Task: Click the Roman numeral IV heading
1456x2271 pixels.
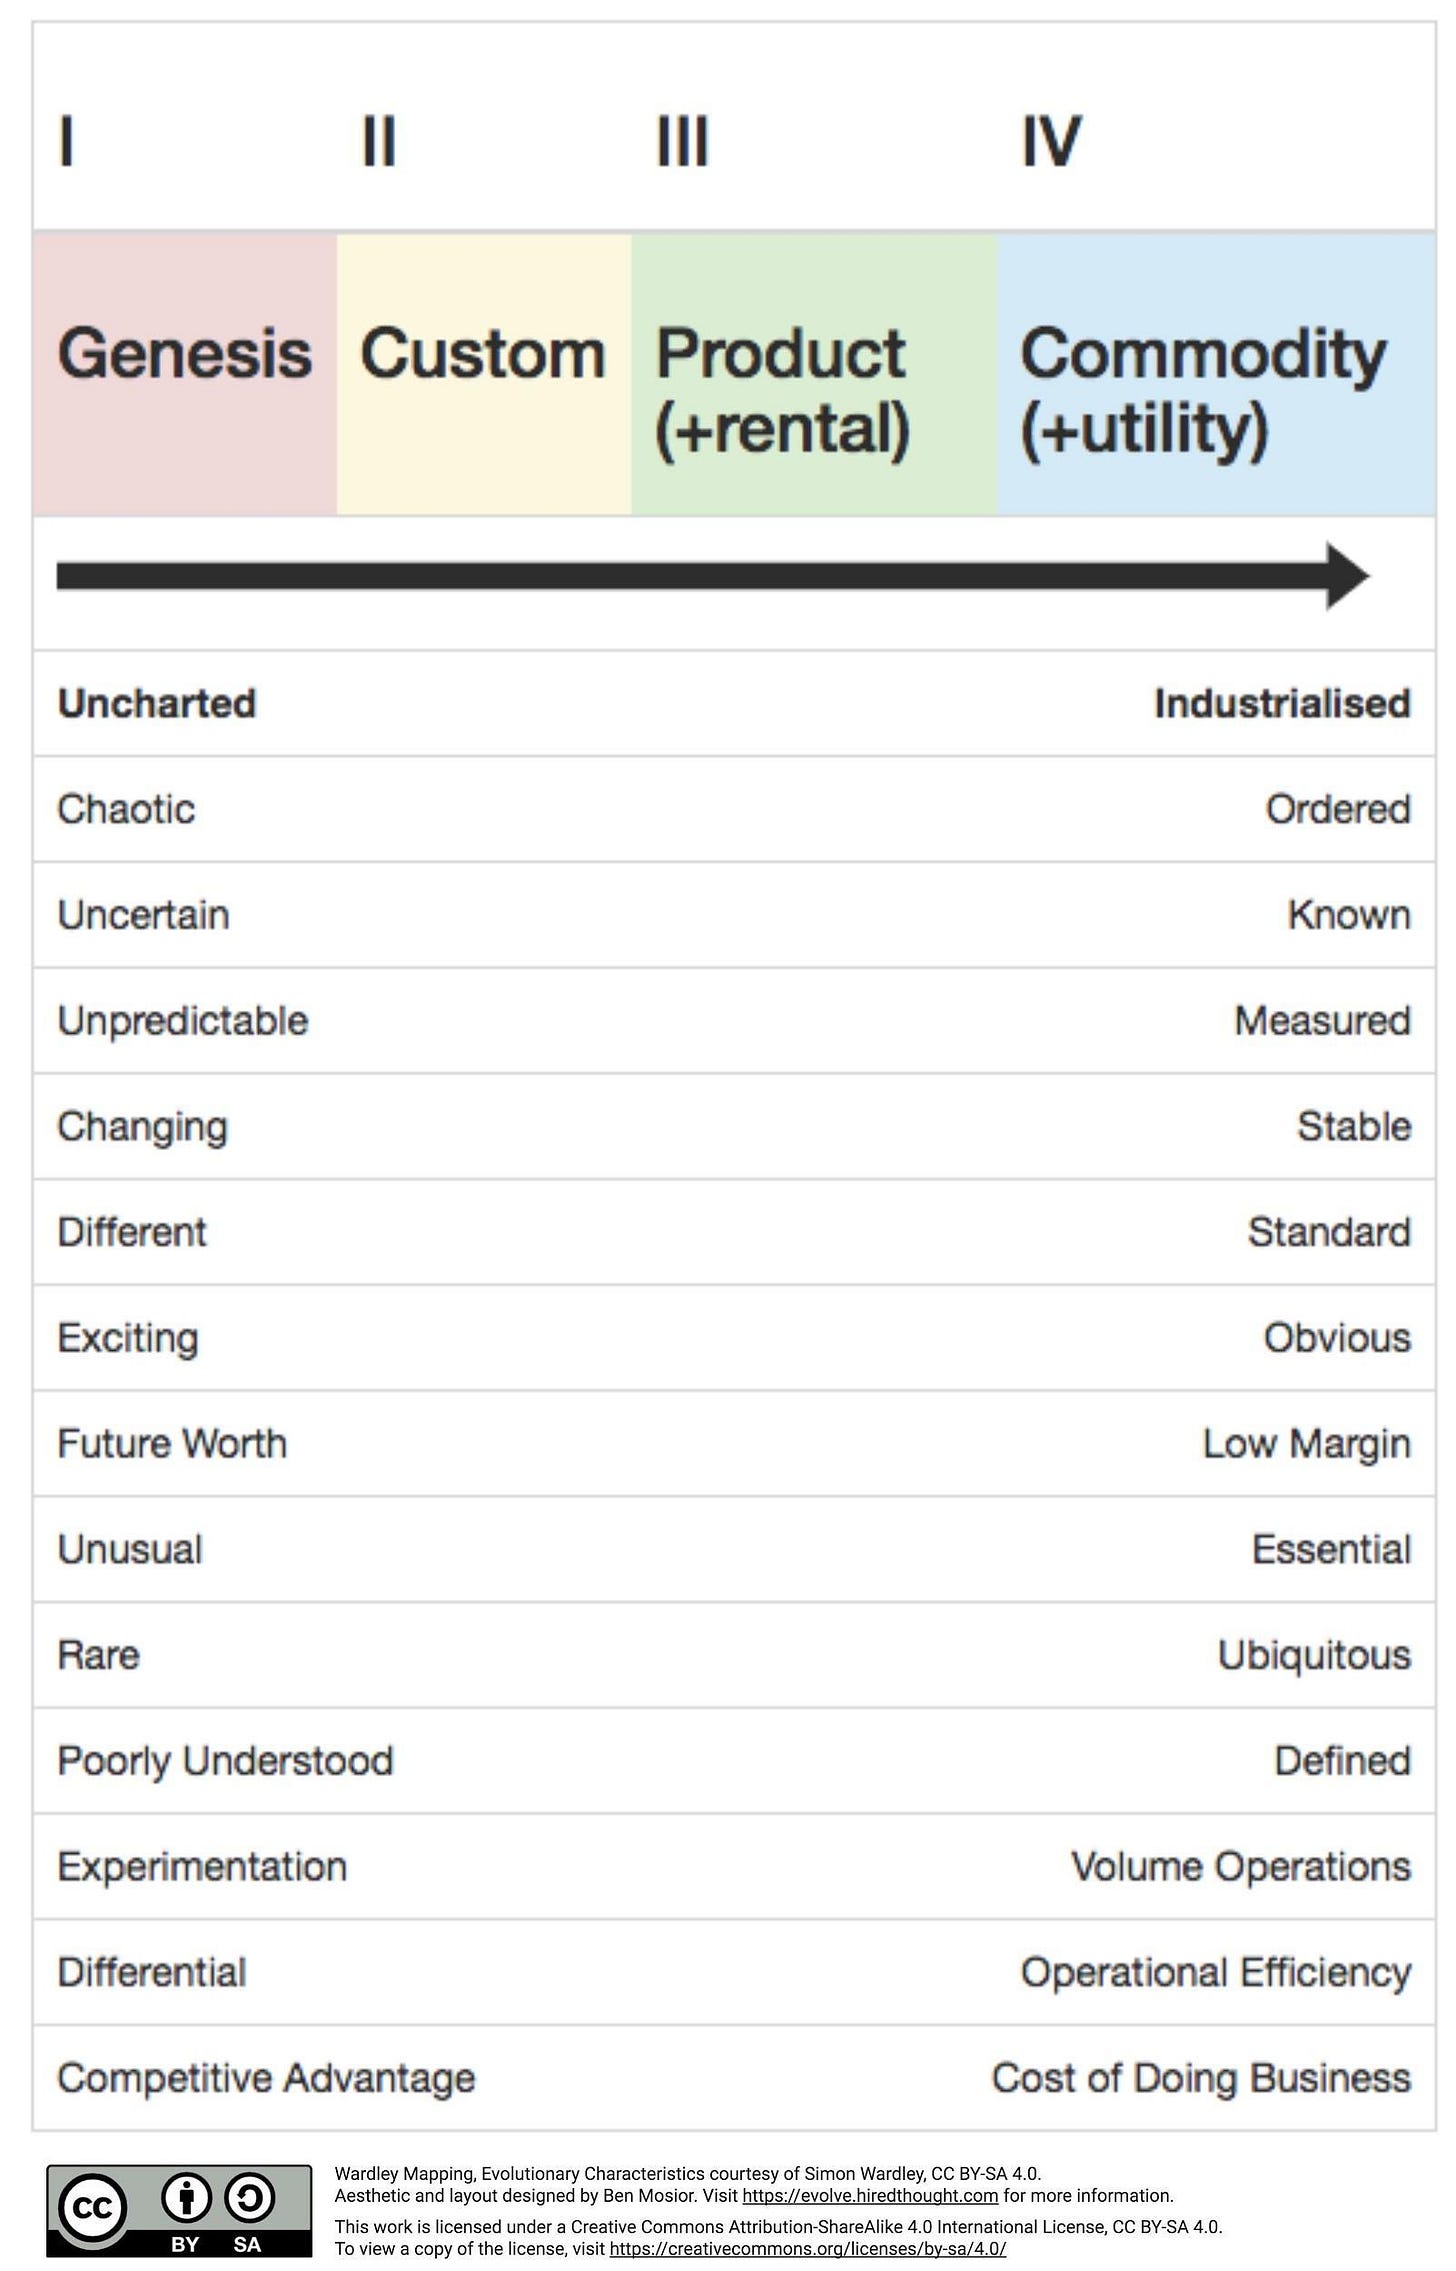Action: [x=1051, y=141]
